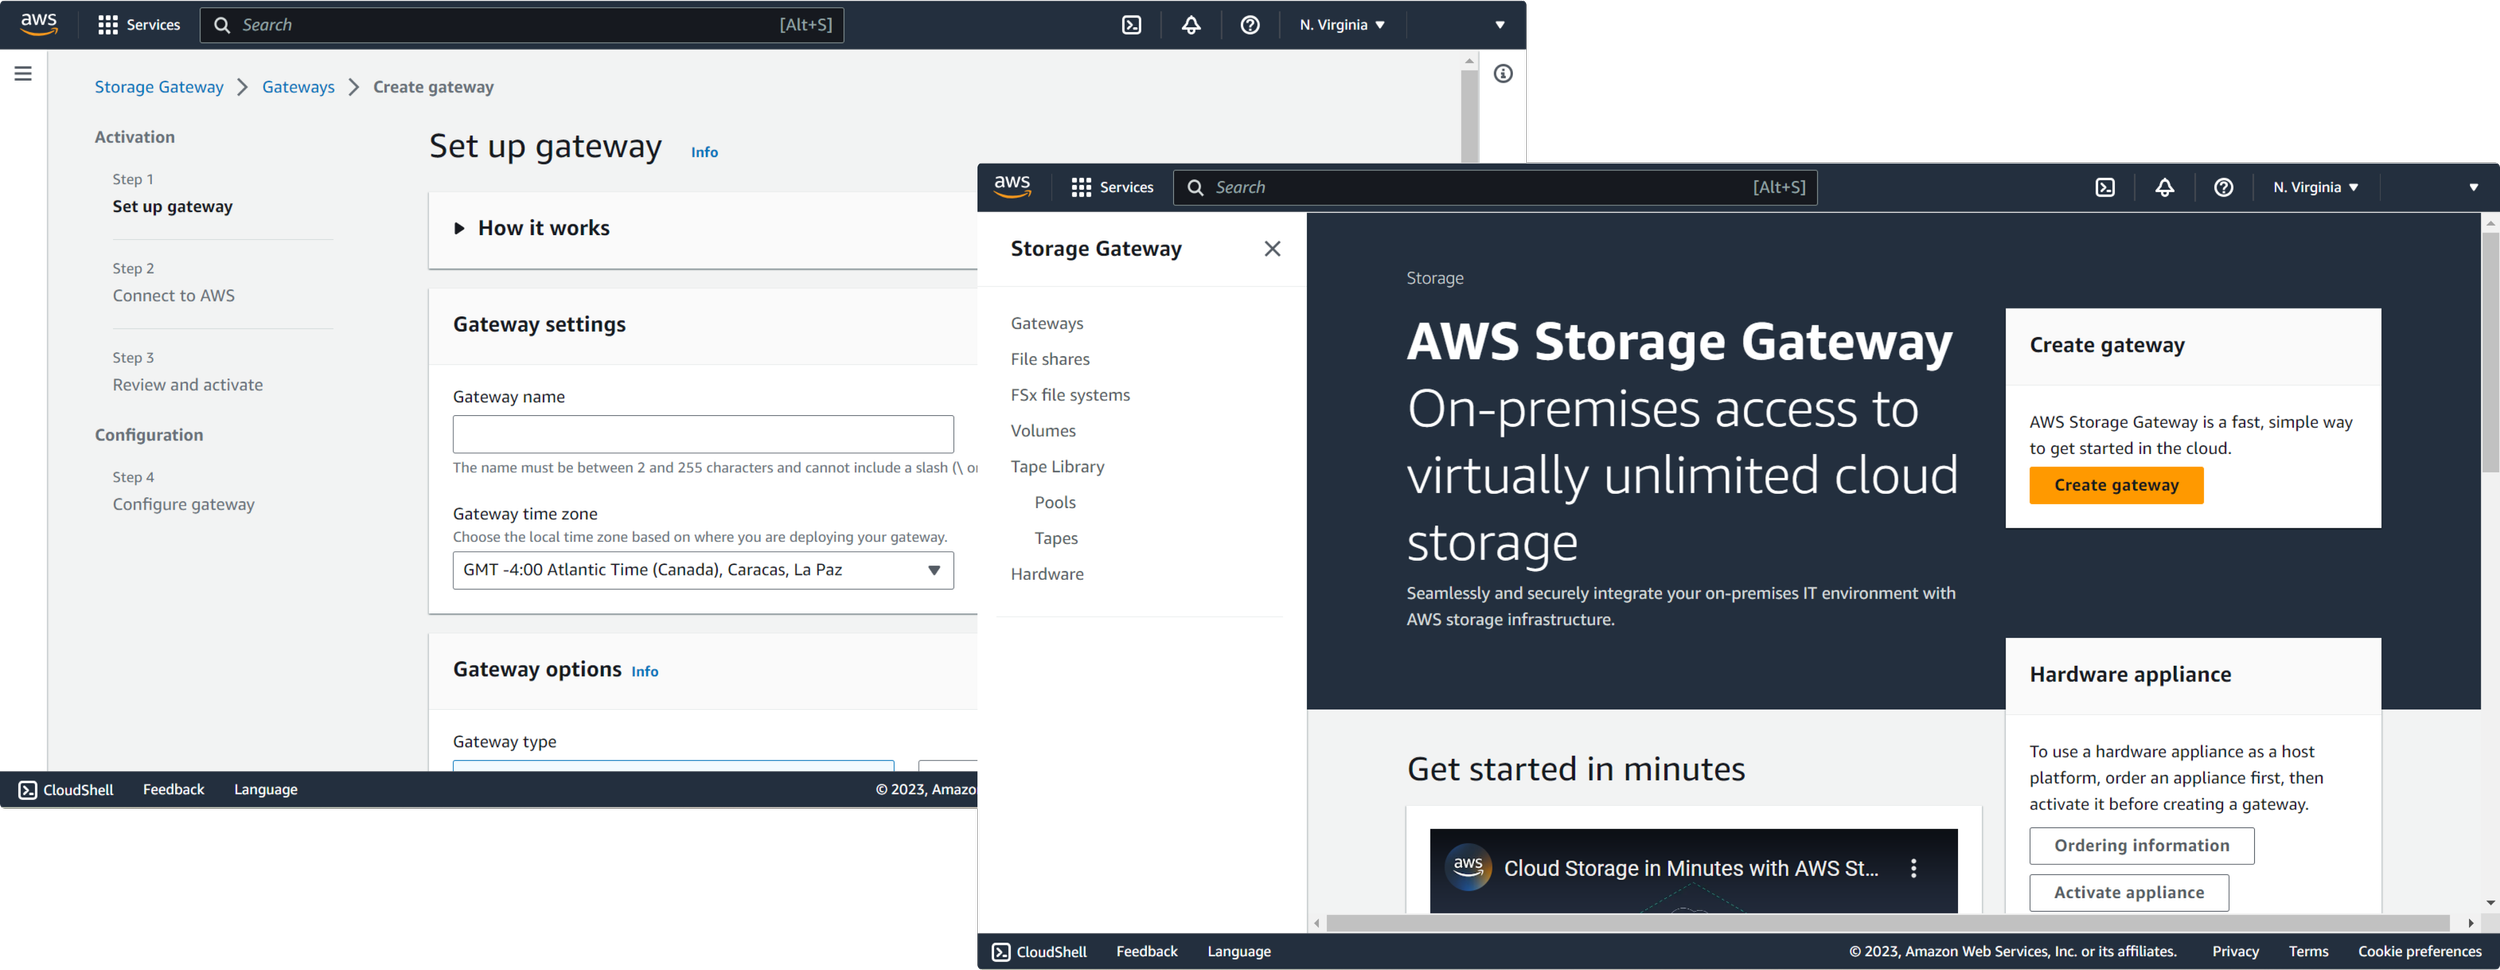Open CloudShell icon in front window header
This screenshot has width=2500, height=970.
pyautogui.click(x=2105, y=187)
